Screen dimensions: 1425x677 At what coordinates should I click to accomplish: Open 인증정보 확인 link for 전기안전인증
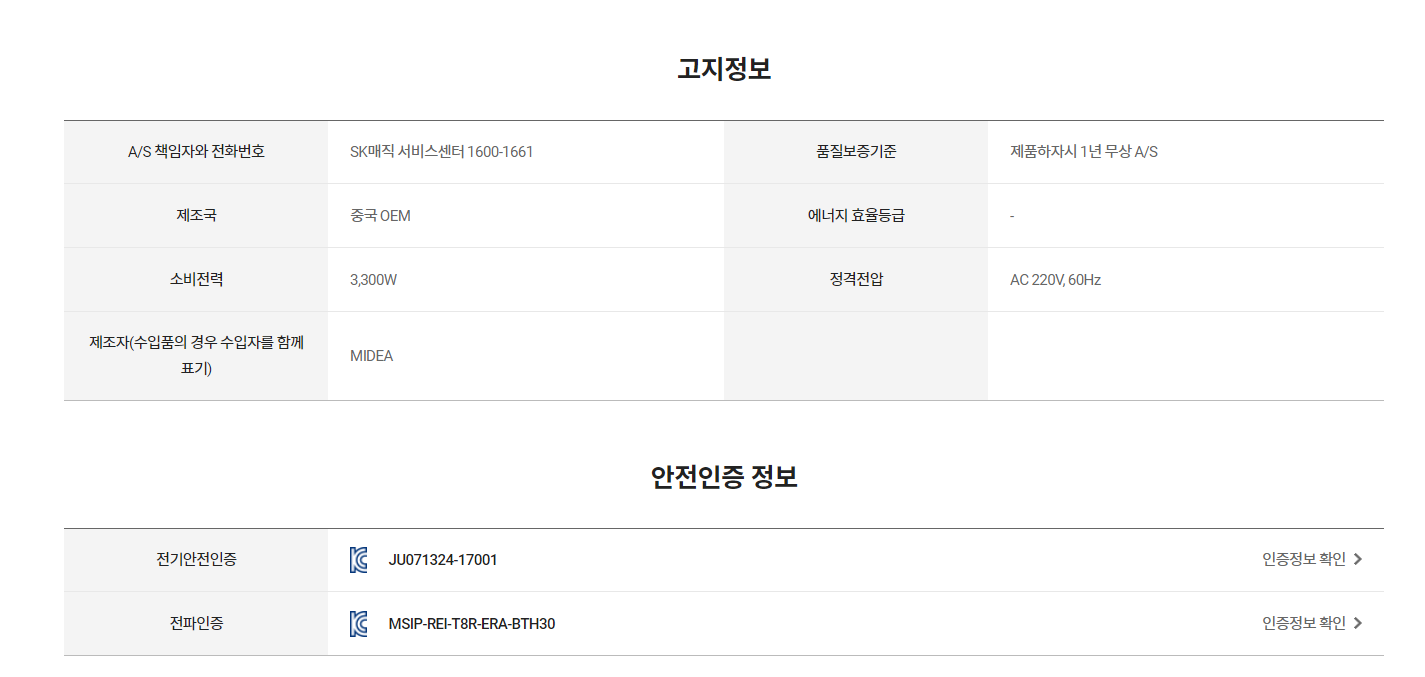(1312, 560)
